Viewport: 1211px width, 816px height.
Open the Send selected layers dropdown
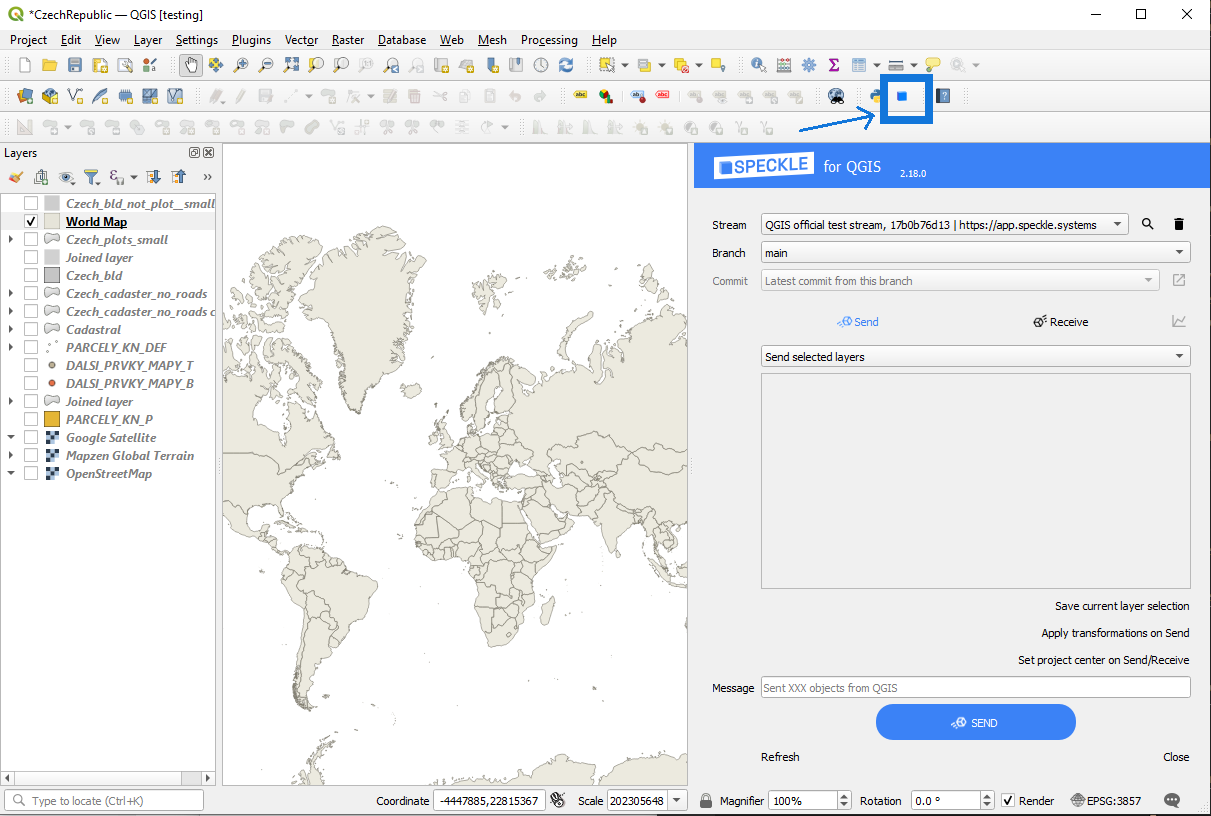click(x=976, y=357)
